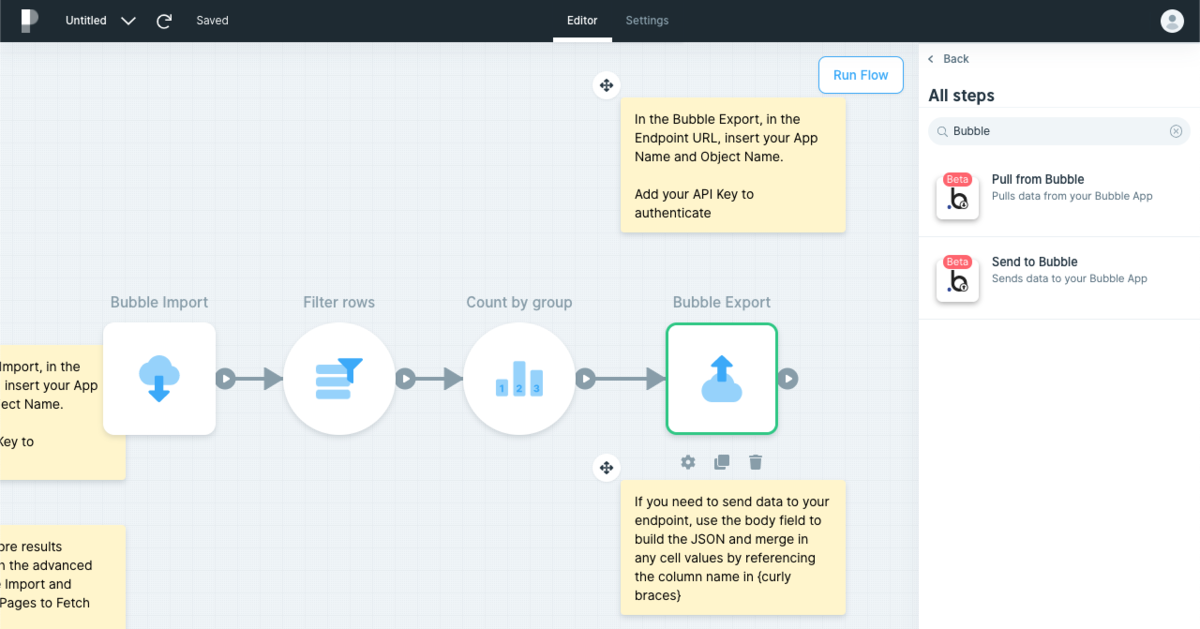Open the Untitled flow name dropdown

[x=128, y=21]
